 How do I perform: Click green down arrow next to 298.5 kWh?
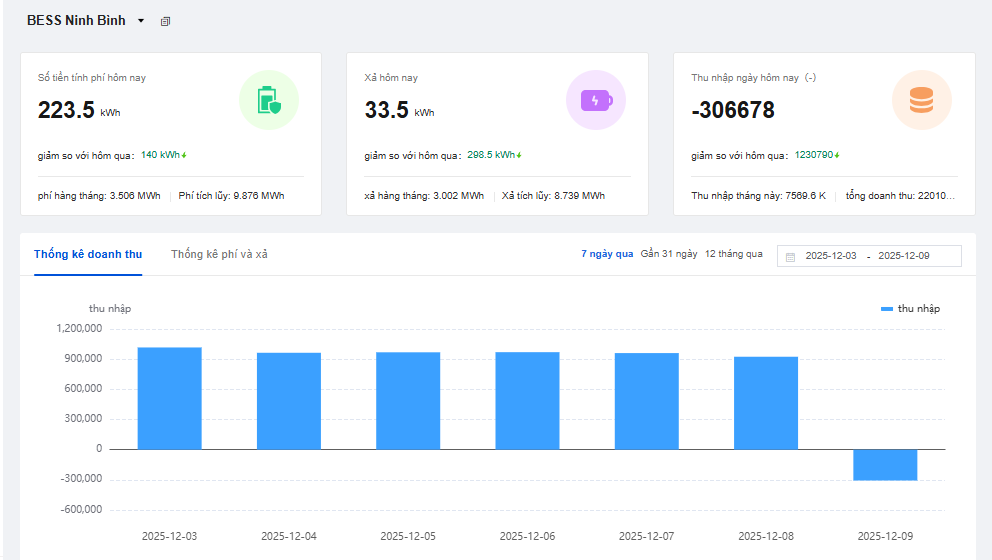pyautogui.click(x=520, y=155)
